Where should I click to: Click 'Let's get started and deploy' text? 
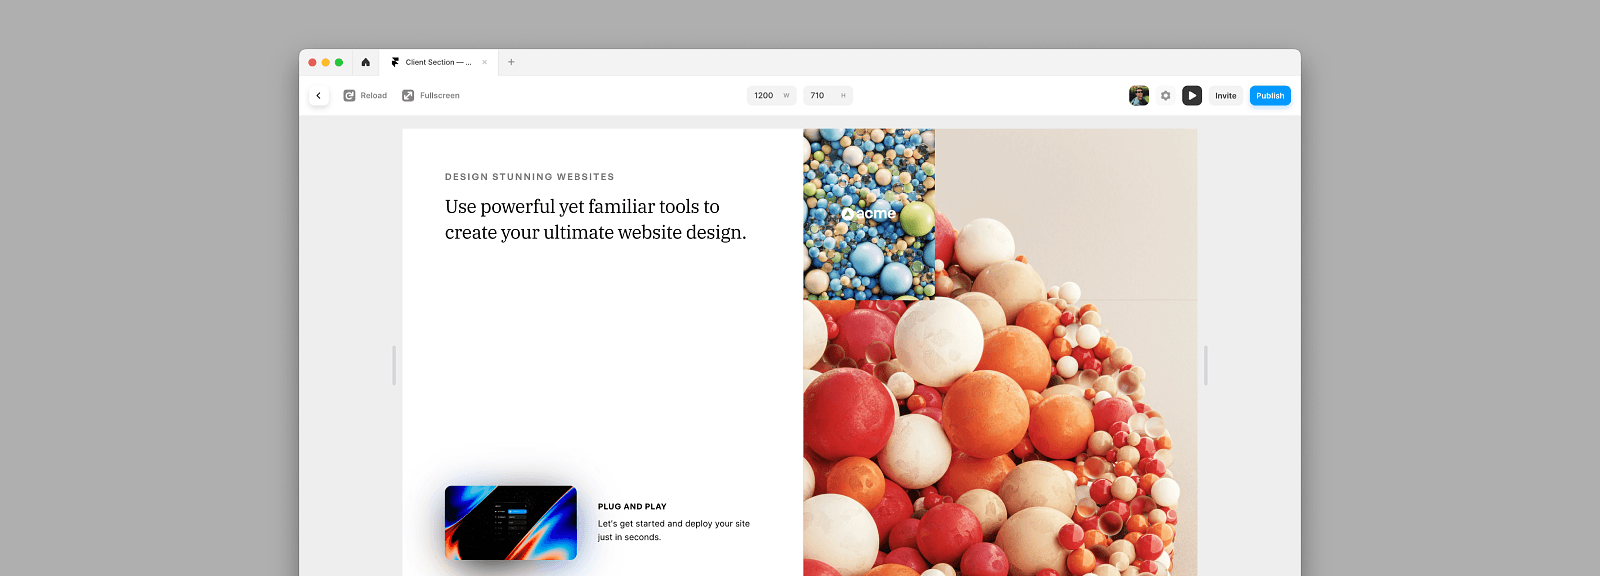pyautogui.click(x=674, y=530)
